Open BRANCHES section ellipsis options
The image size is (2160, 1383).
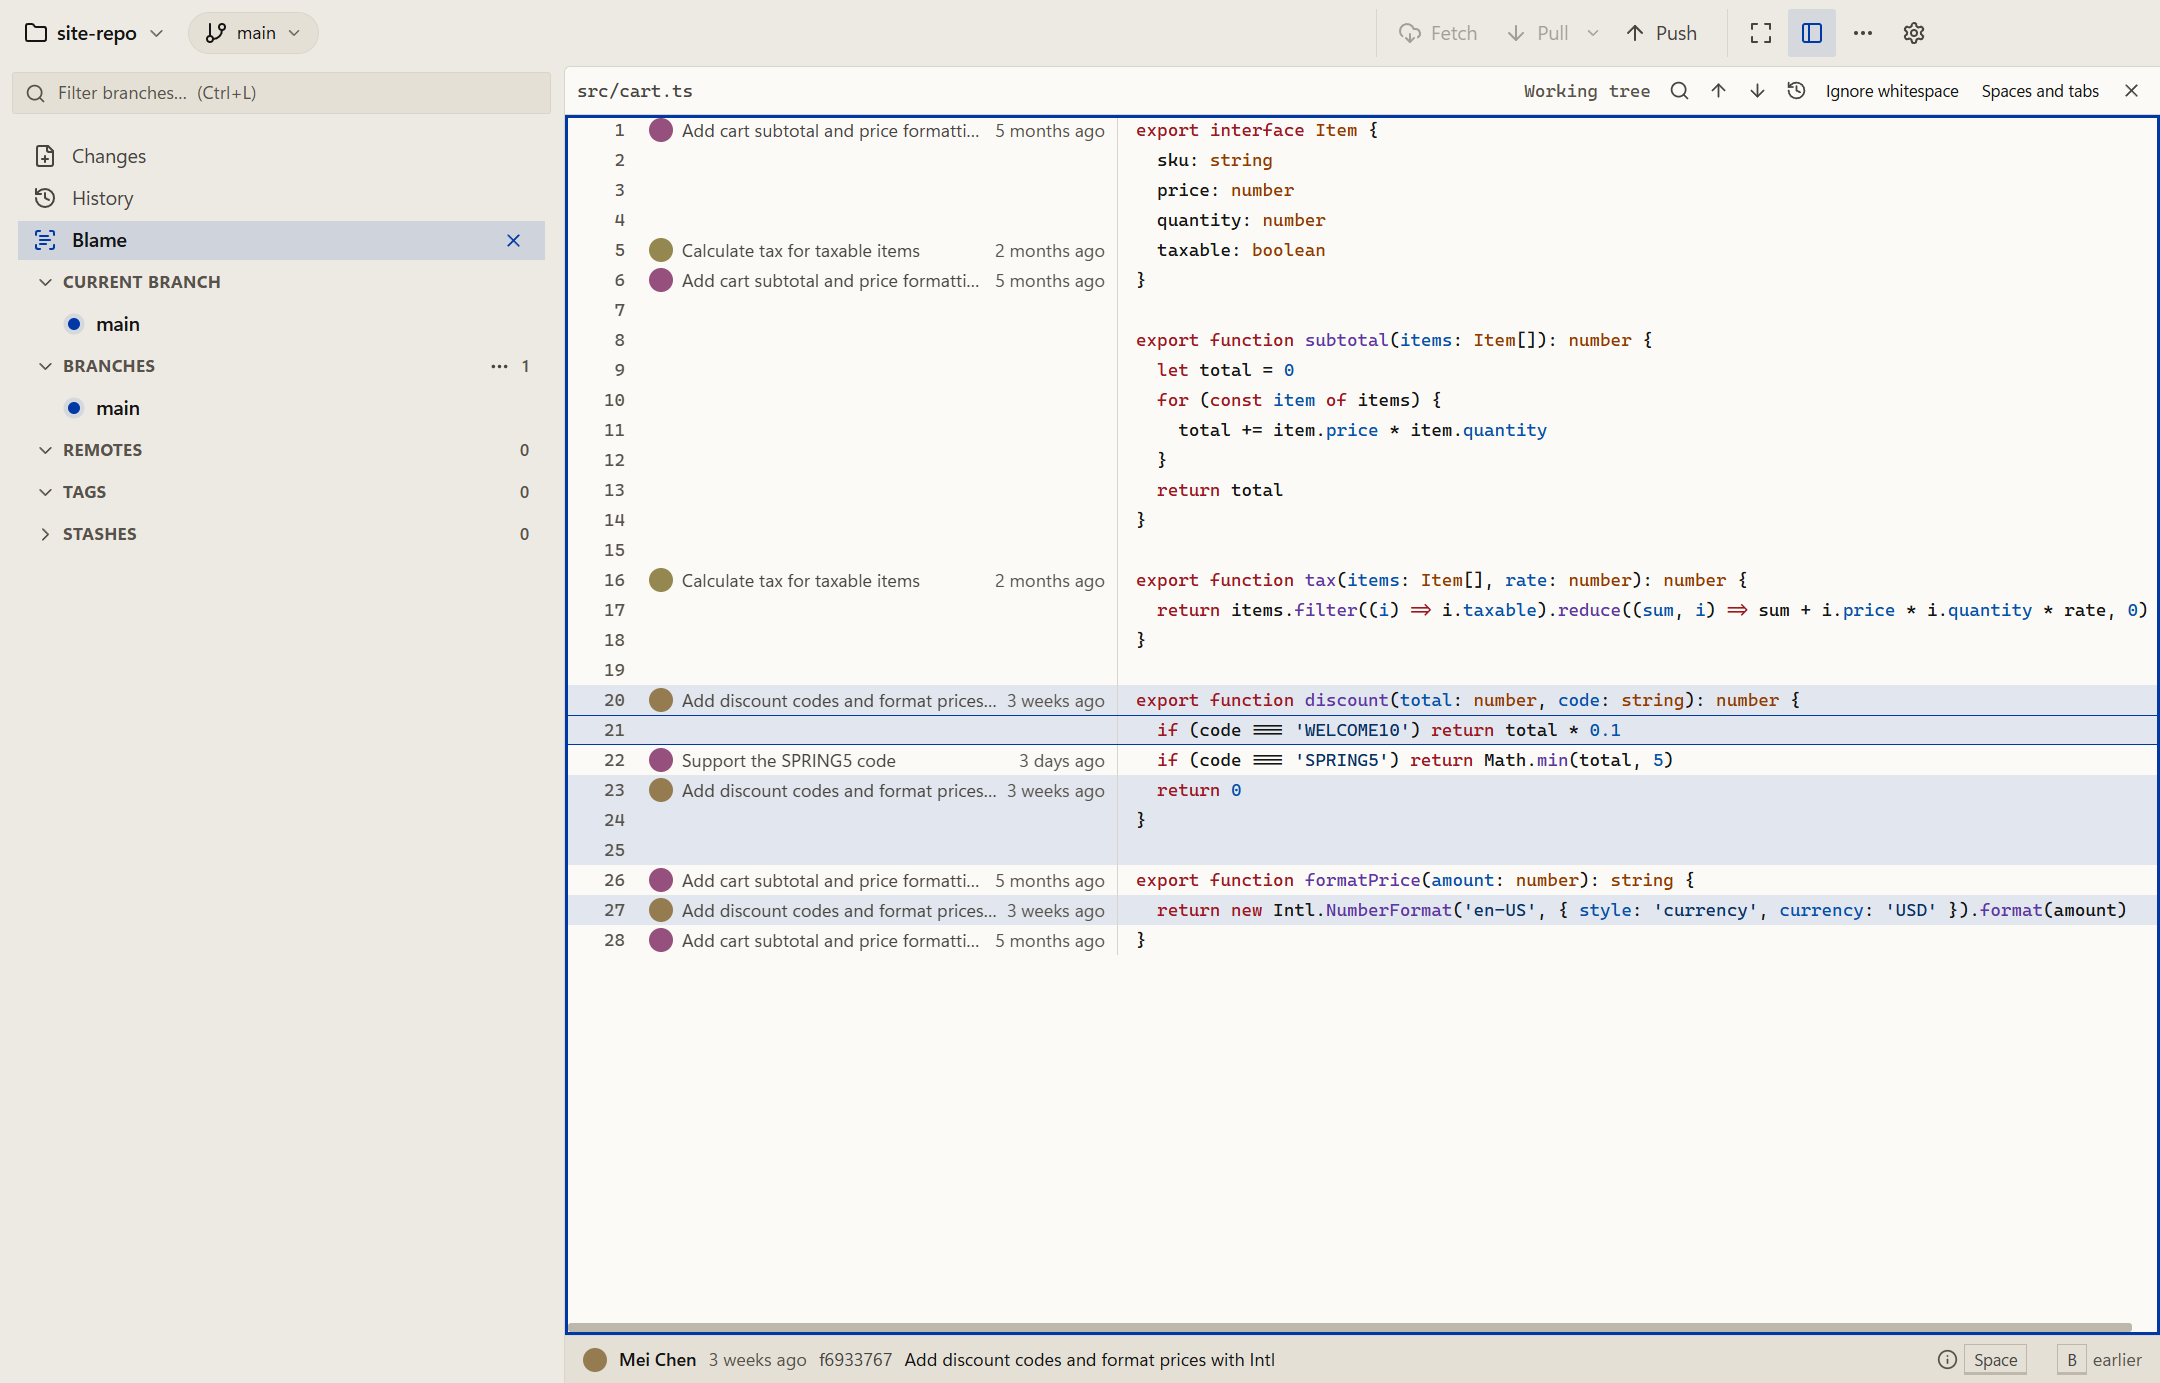click(x=499, y=366)
